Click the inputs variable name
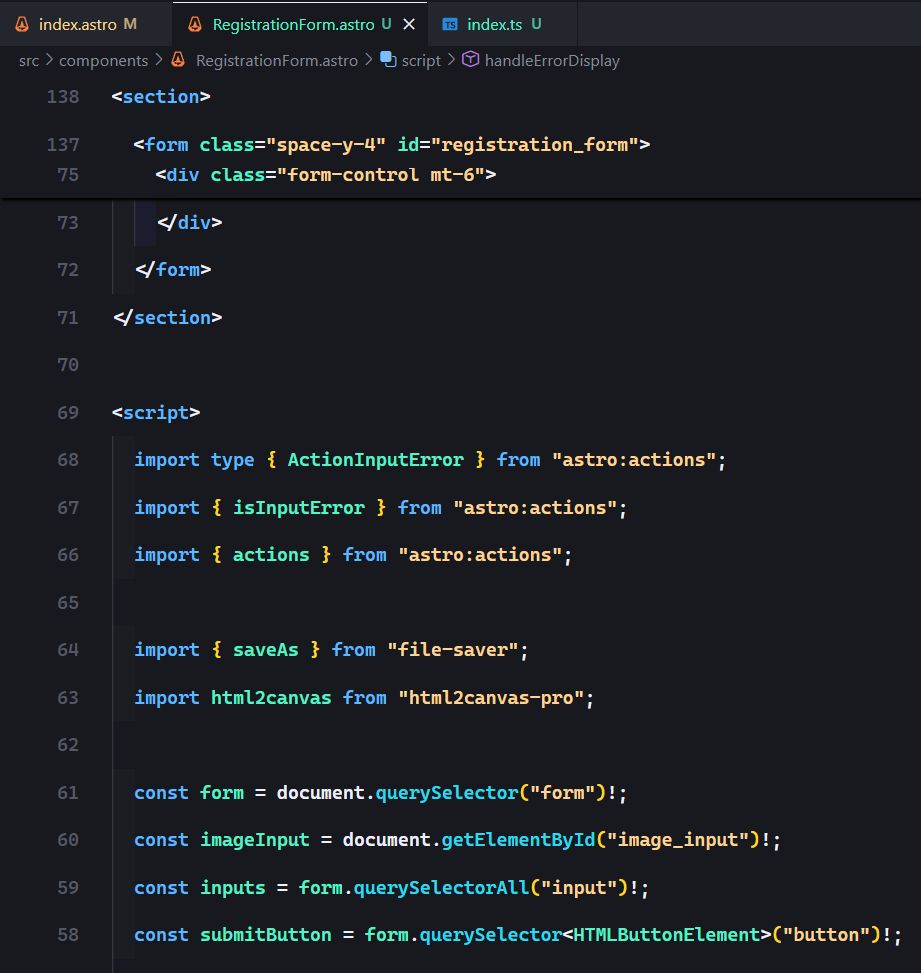 coord(233,888)
